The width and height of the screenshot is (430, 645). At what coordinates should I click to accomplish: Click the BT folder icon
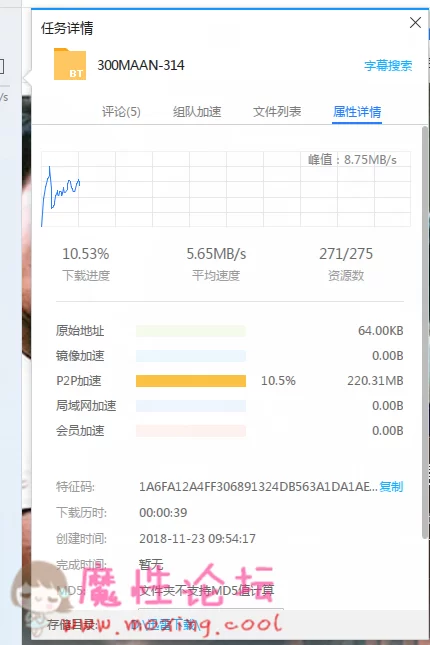(70, 64)
